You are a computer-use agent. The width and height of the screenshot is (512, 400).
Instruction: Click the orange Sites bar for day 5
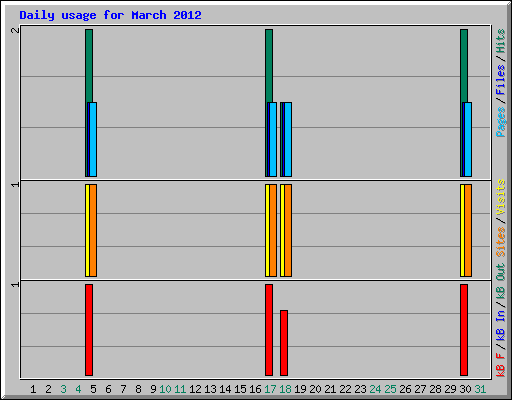click(93, 230)
